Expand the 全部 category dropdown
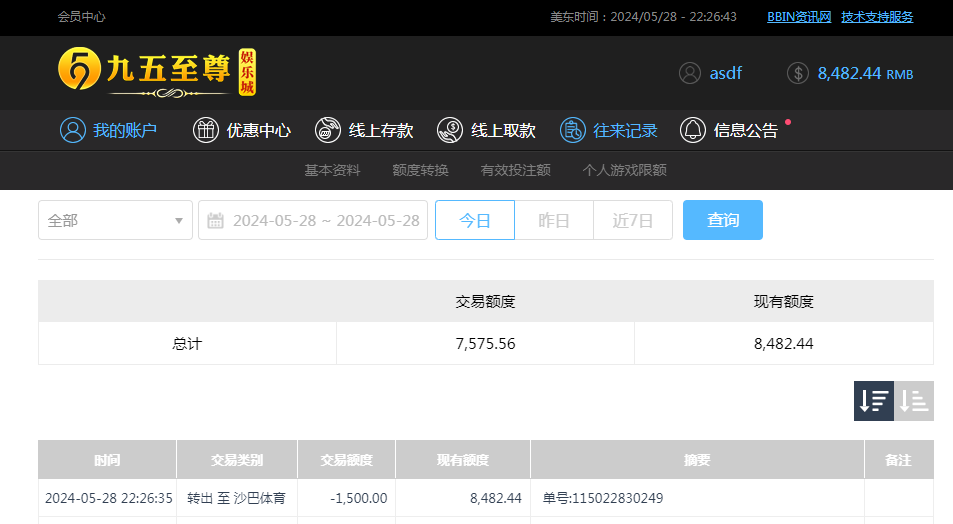 pos(115,220)
